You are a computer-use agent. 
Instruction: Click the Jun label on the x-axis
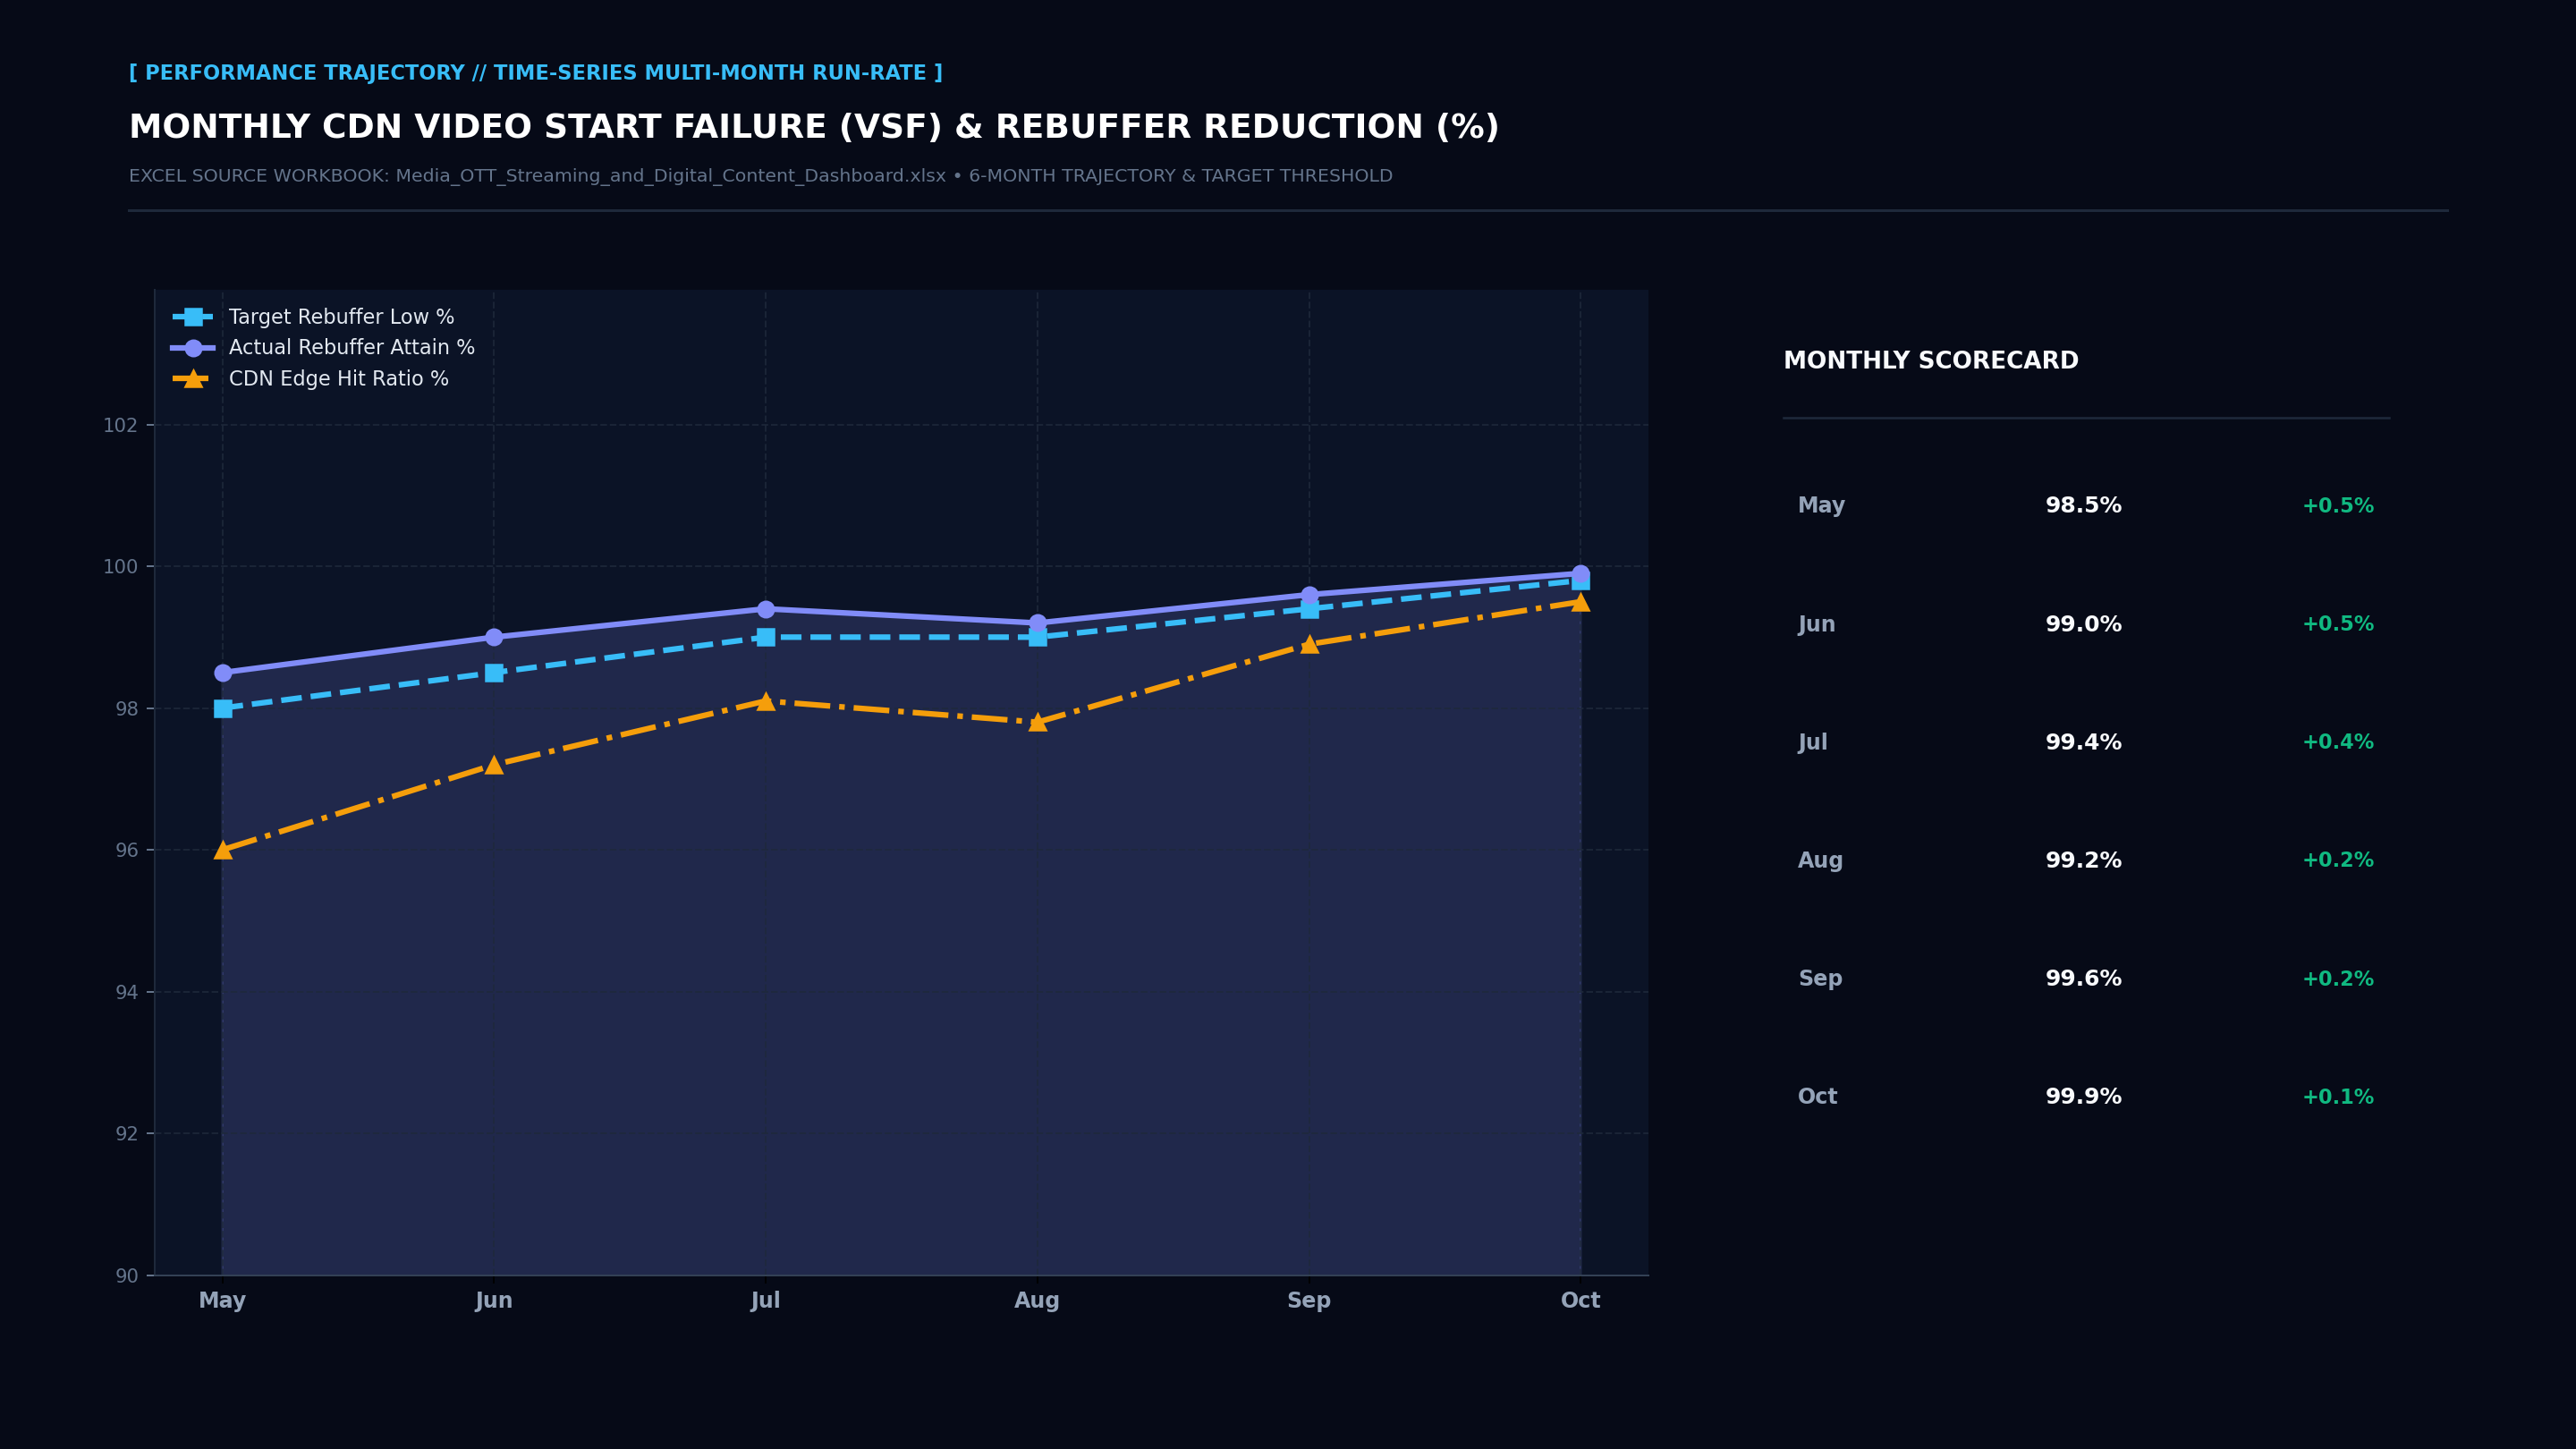coord(494,1301)
